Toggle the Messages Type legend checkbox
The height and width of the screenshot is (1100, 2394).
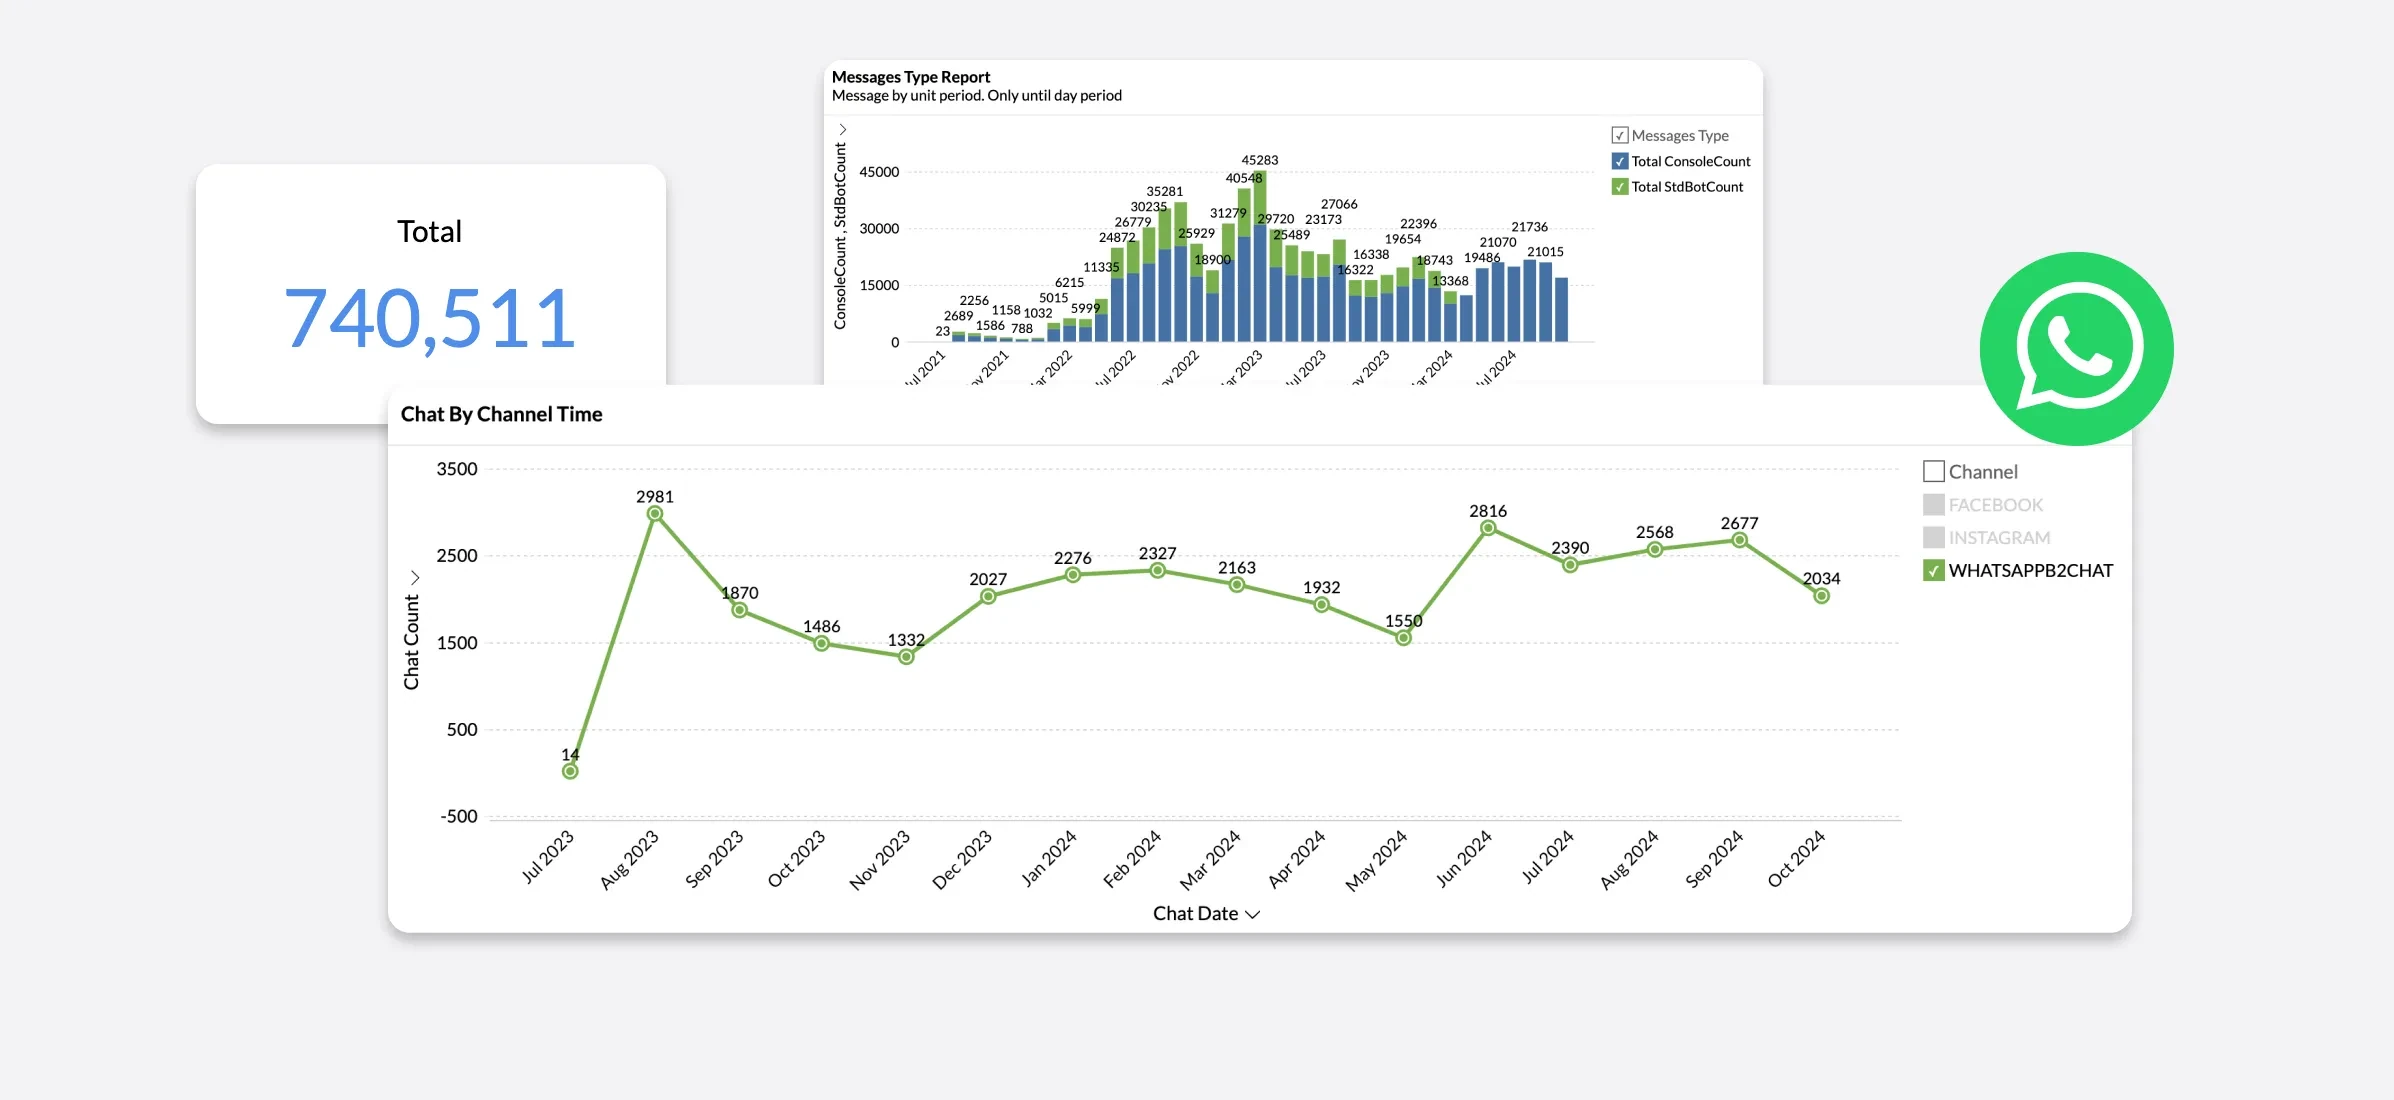(1620, 135)
